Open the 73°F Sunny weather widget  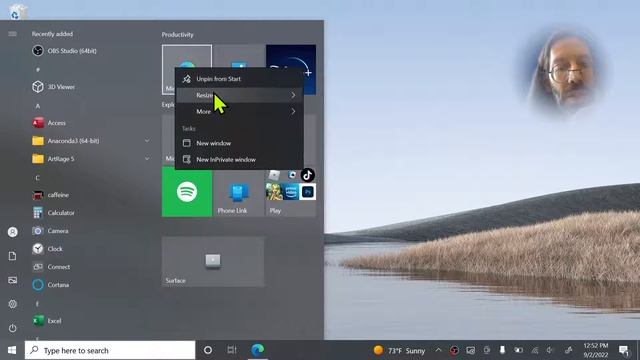[399, 351]
